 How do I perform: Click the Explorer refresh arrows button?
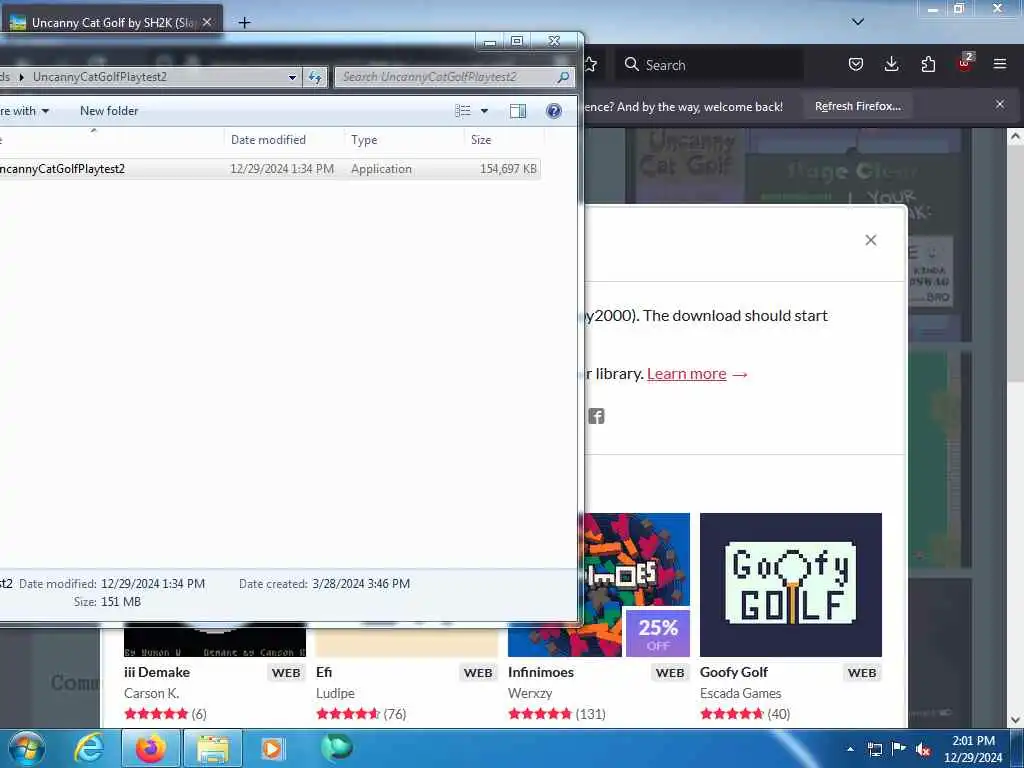315,77
